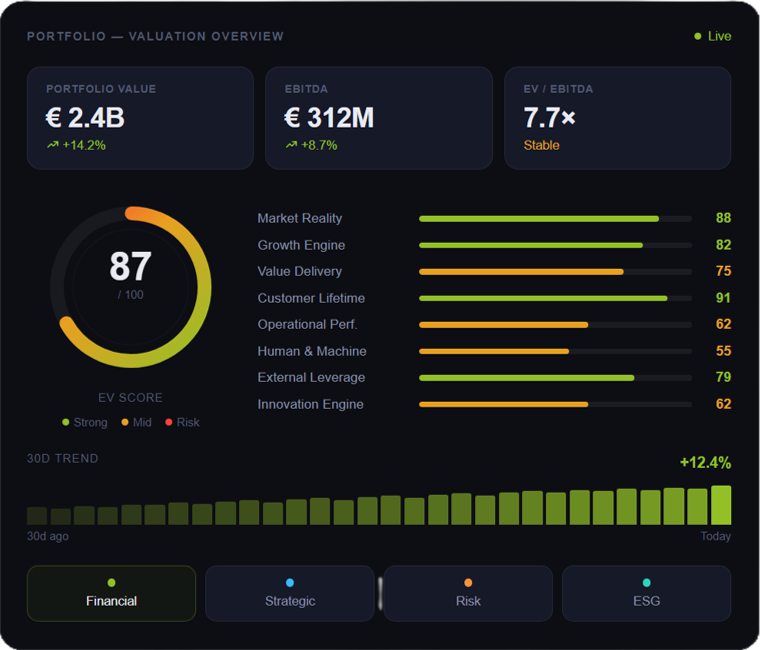
Task: Click the '7.7×' multiple value
Action: click(x=549, y=118)
